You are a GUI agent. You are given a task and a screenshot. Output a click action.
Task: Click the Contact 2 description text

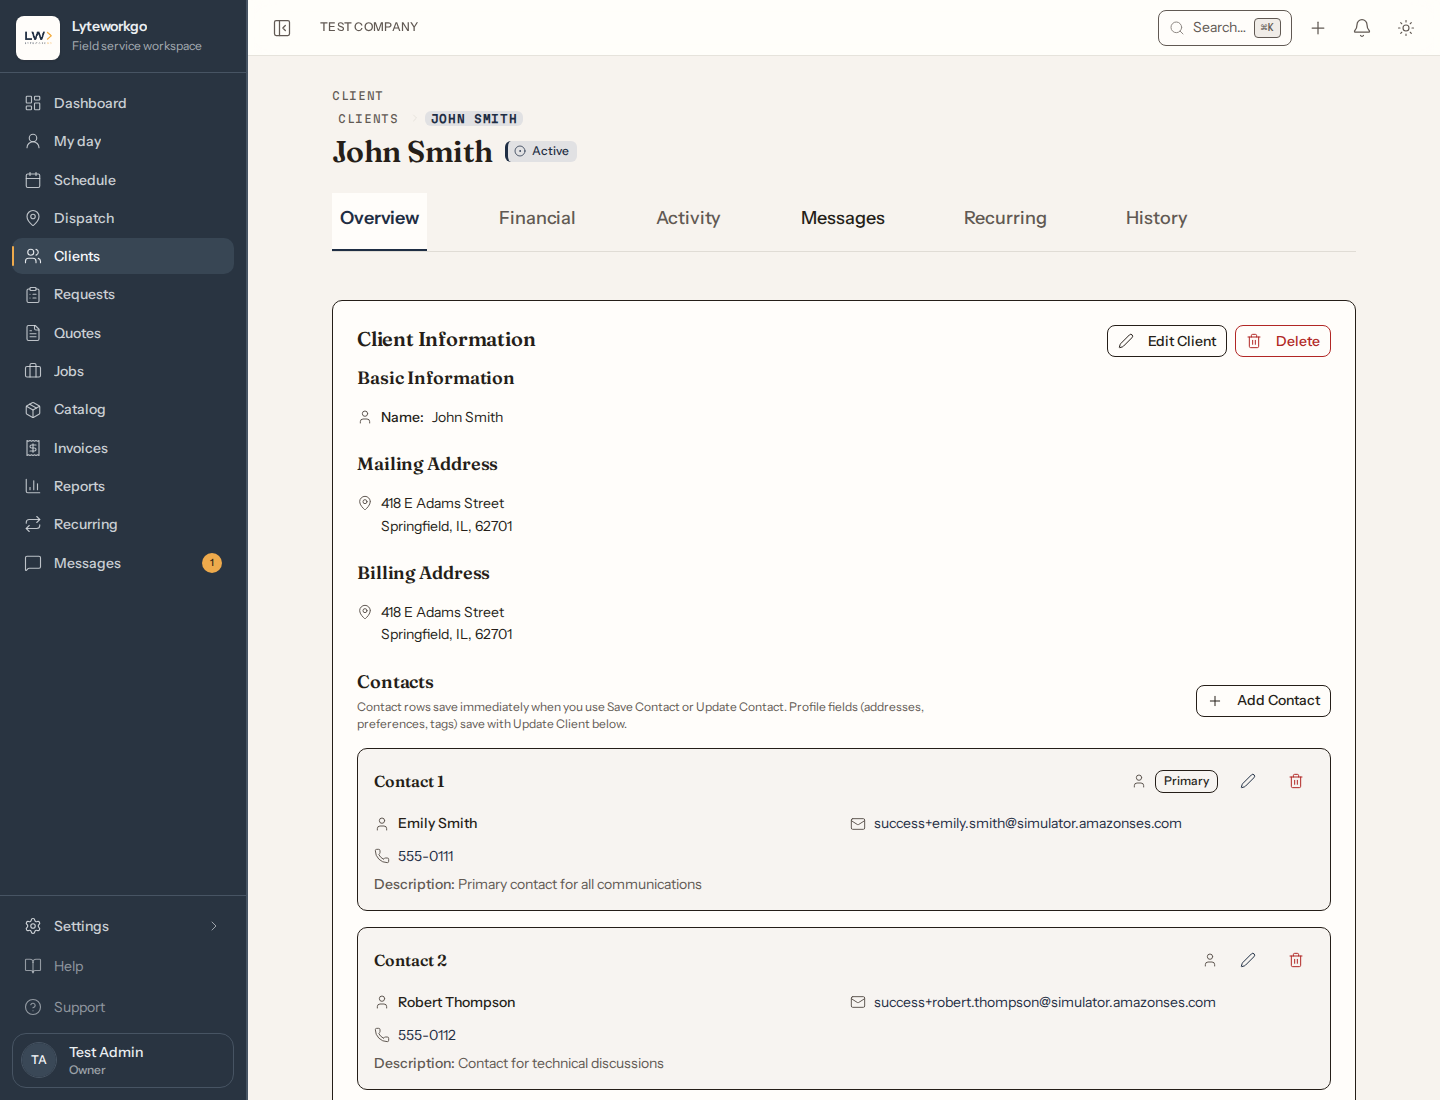519,1063
